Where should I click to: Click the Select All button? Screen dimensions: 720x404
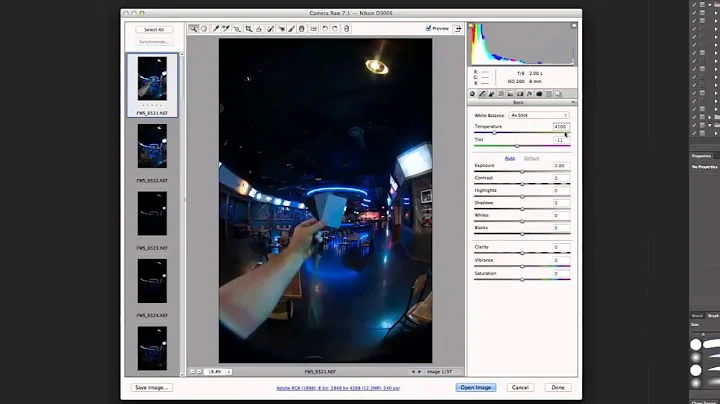(x=154, y=29)
